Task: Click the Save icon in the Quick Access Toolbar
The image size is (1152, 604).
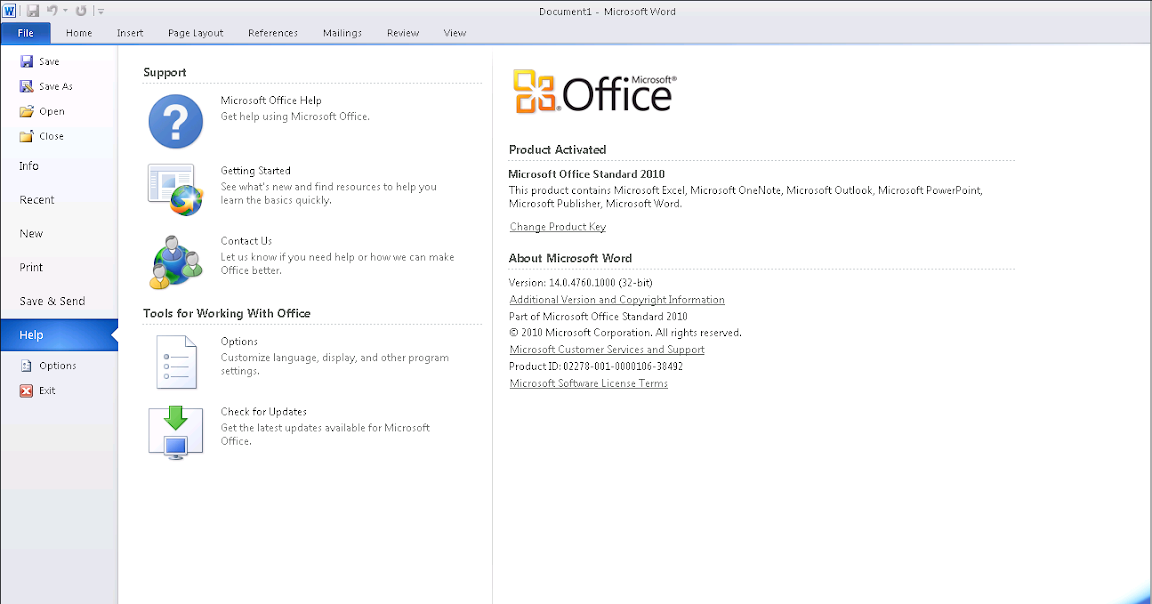Action: pos(33,11)
